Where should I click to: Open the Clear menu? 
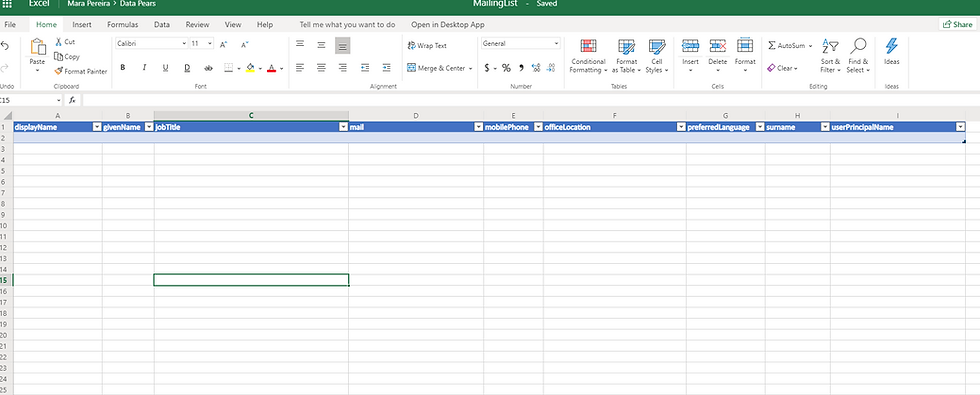click(782, 68)
